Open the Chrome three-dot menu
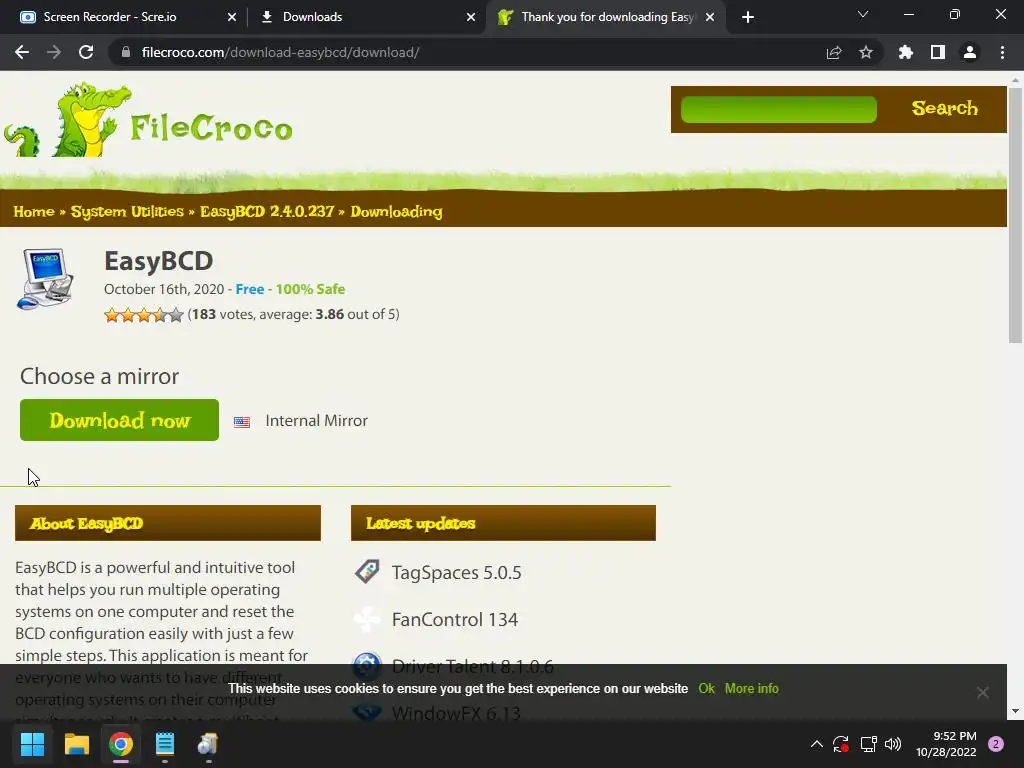 [1002, 52]
